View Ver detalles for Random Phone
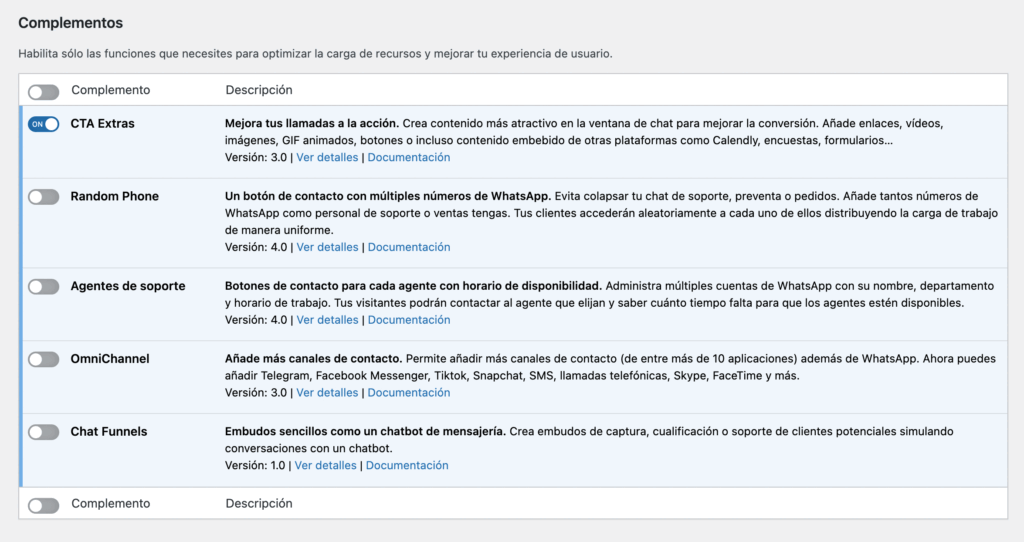 point(327,247)
